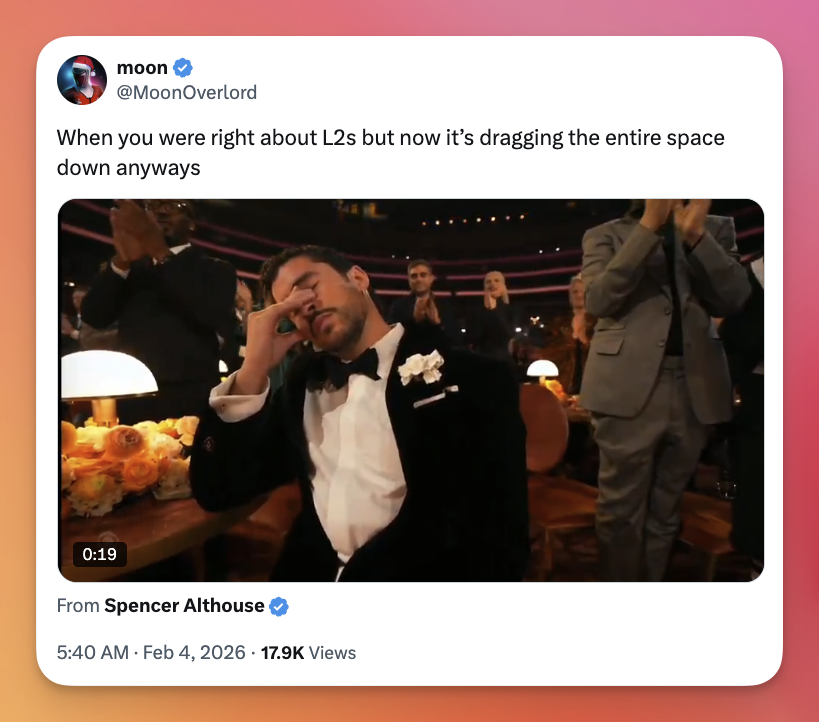
Task: Click the 0:19 video duration badge
Action: pyautogui.click(x=99, y=553)
